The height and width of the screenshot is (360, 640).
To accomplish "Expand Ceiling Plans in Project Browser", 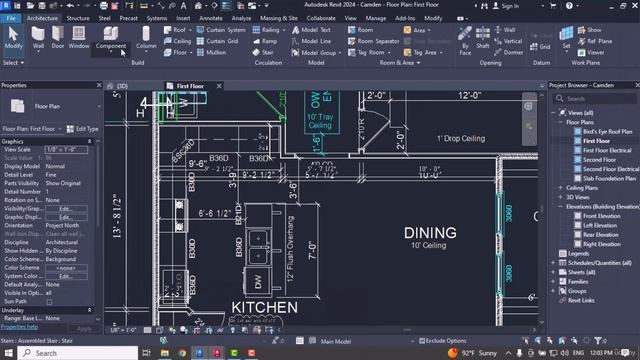I will [560, 188].
